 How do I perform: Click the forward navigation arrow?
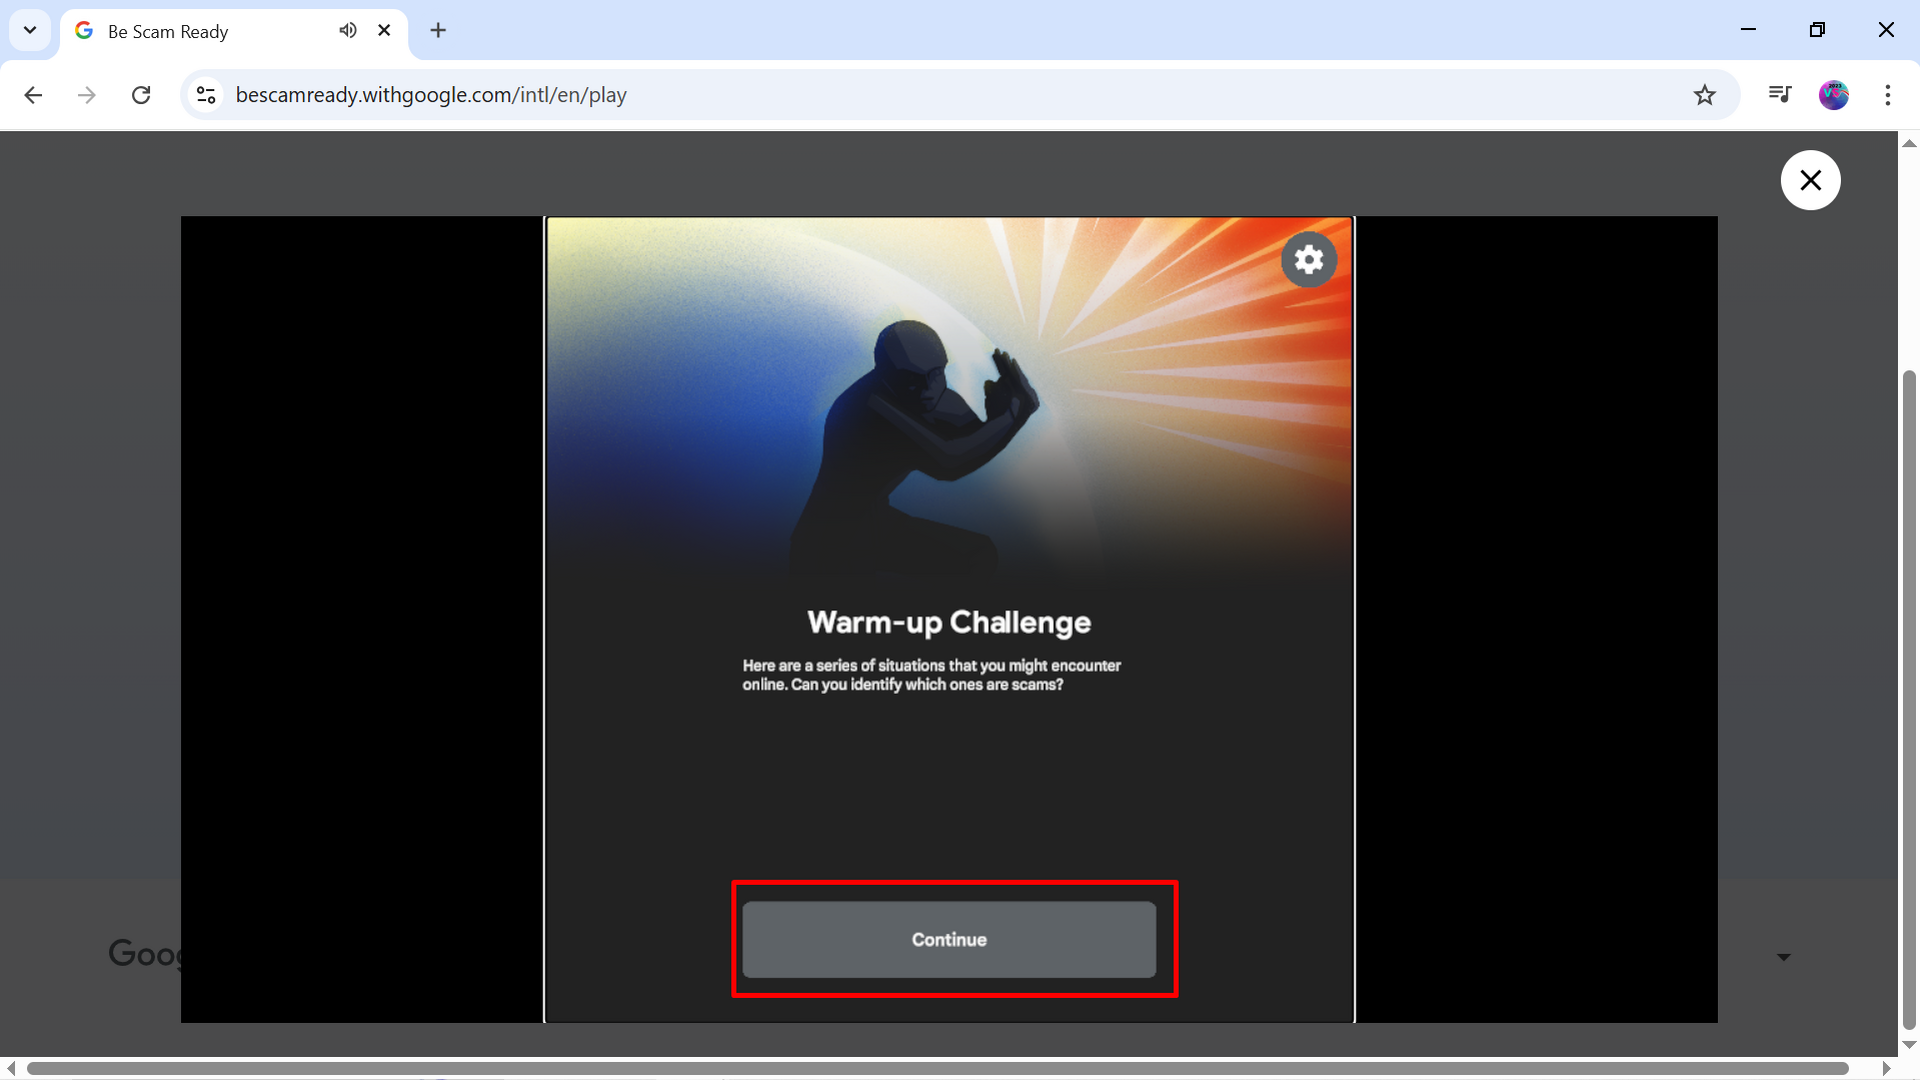[87, 95]
